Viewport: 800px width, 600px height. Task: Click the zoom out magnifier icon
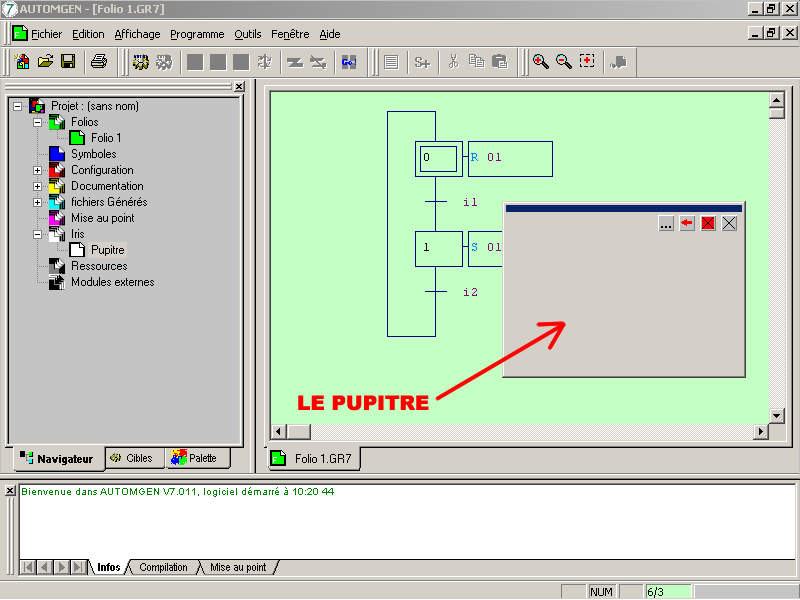(564, 62)
